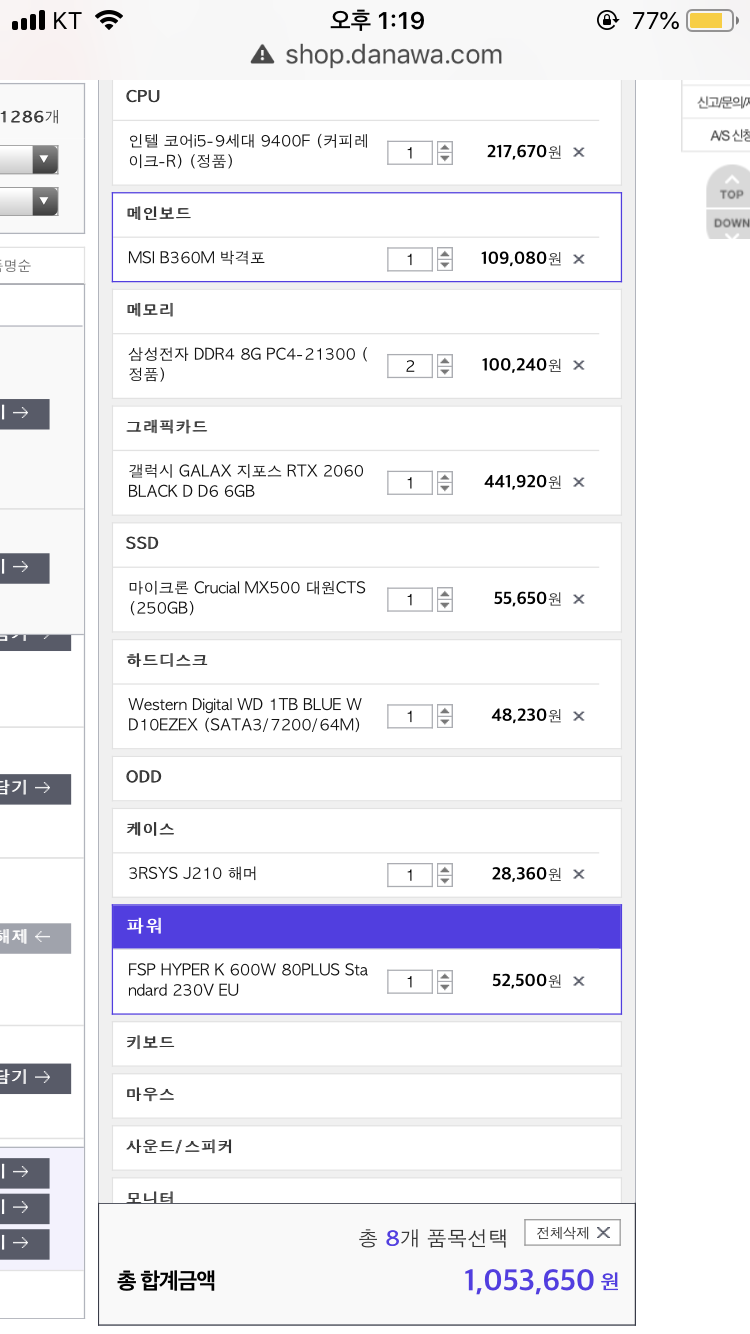This screenshot has height=1334, width=750.
Task: Remove the 3RSYS J210 case item
Action: click(x=578, y=874)
